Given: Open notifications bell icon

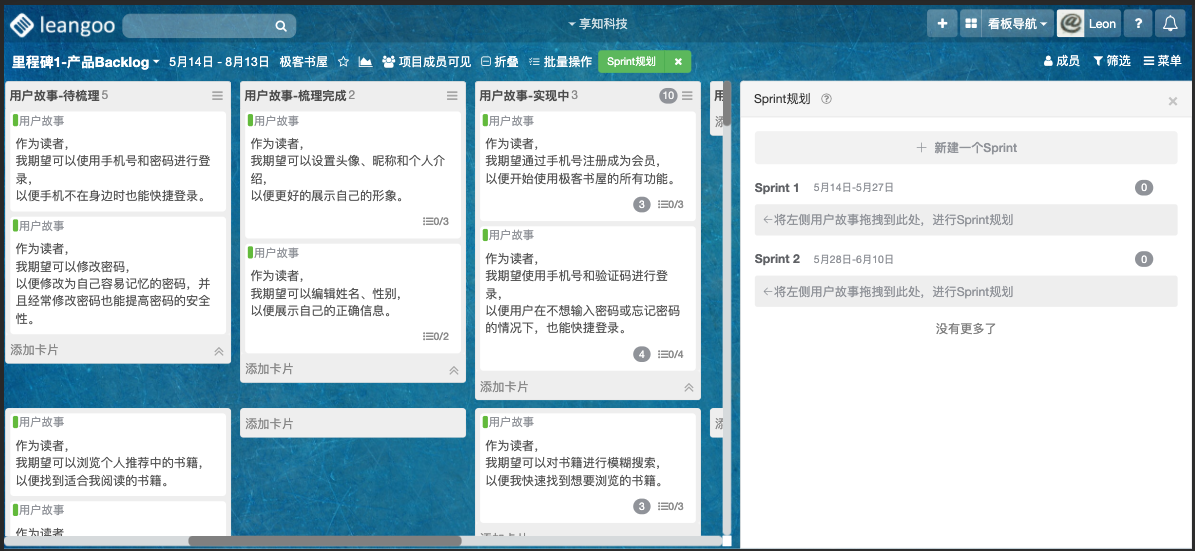Looking at the screenshot, I should (1169, 24).
